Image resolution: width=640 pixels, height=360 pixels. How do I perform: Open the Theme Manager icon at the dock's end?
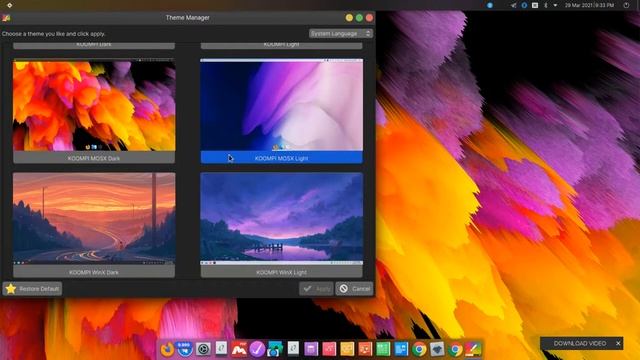[x=473, y=349]
